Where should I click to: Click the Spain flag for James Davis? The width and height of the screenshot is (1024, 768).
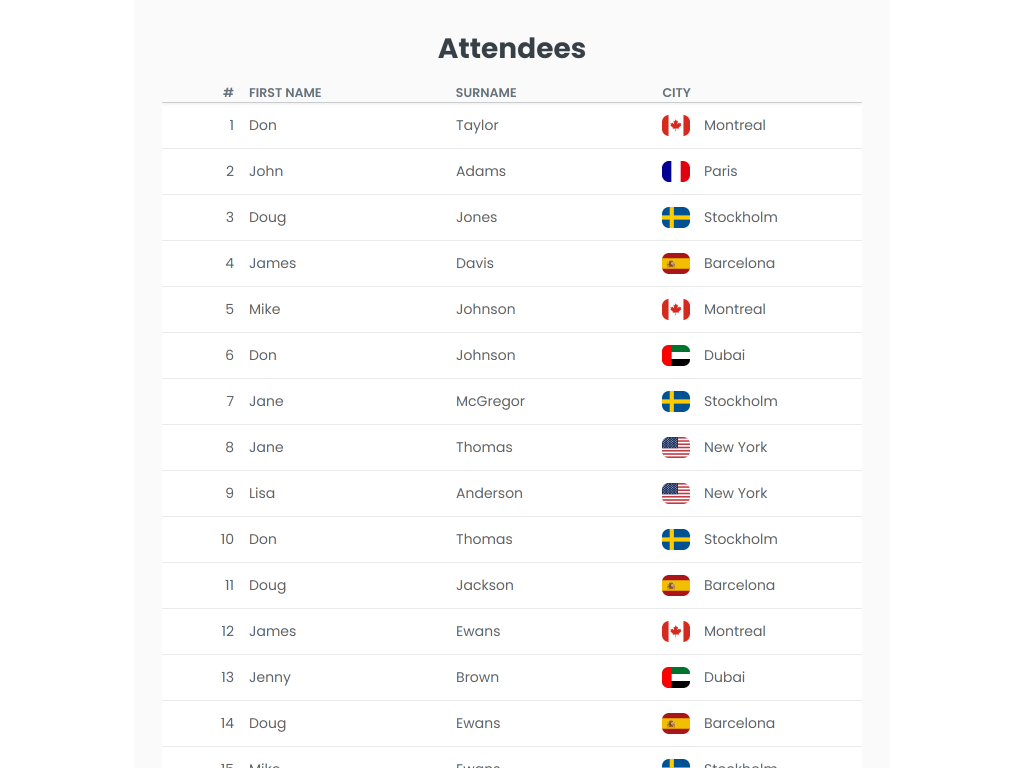tap(675, 263)
